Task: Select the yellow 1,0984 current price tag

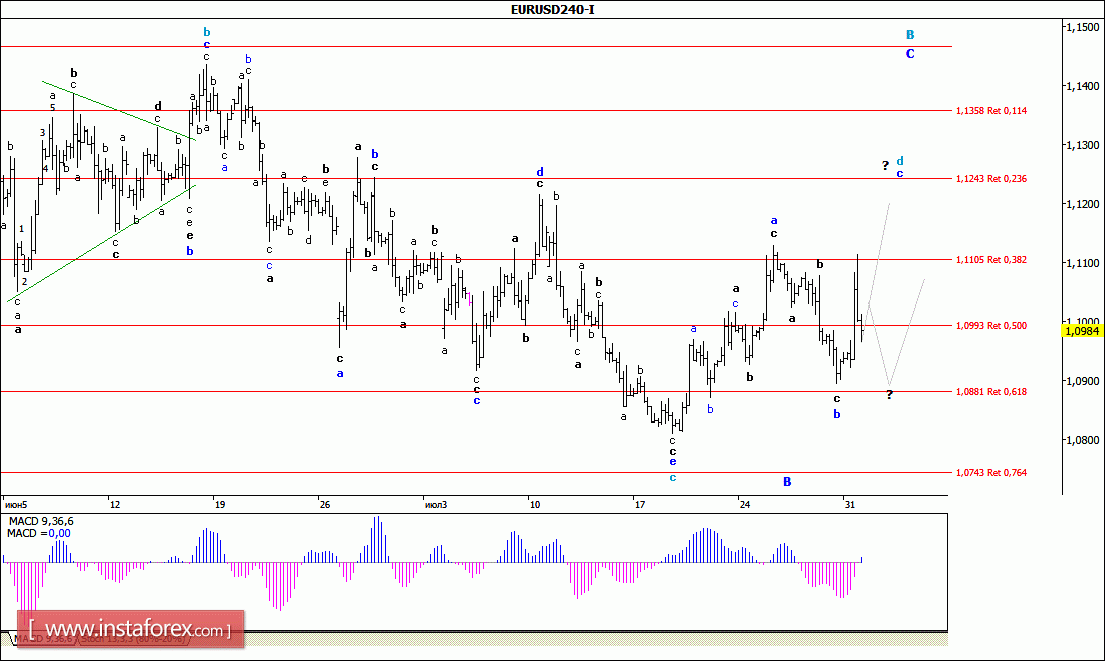Action: (x=1084, y=331)
